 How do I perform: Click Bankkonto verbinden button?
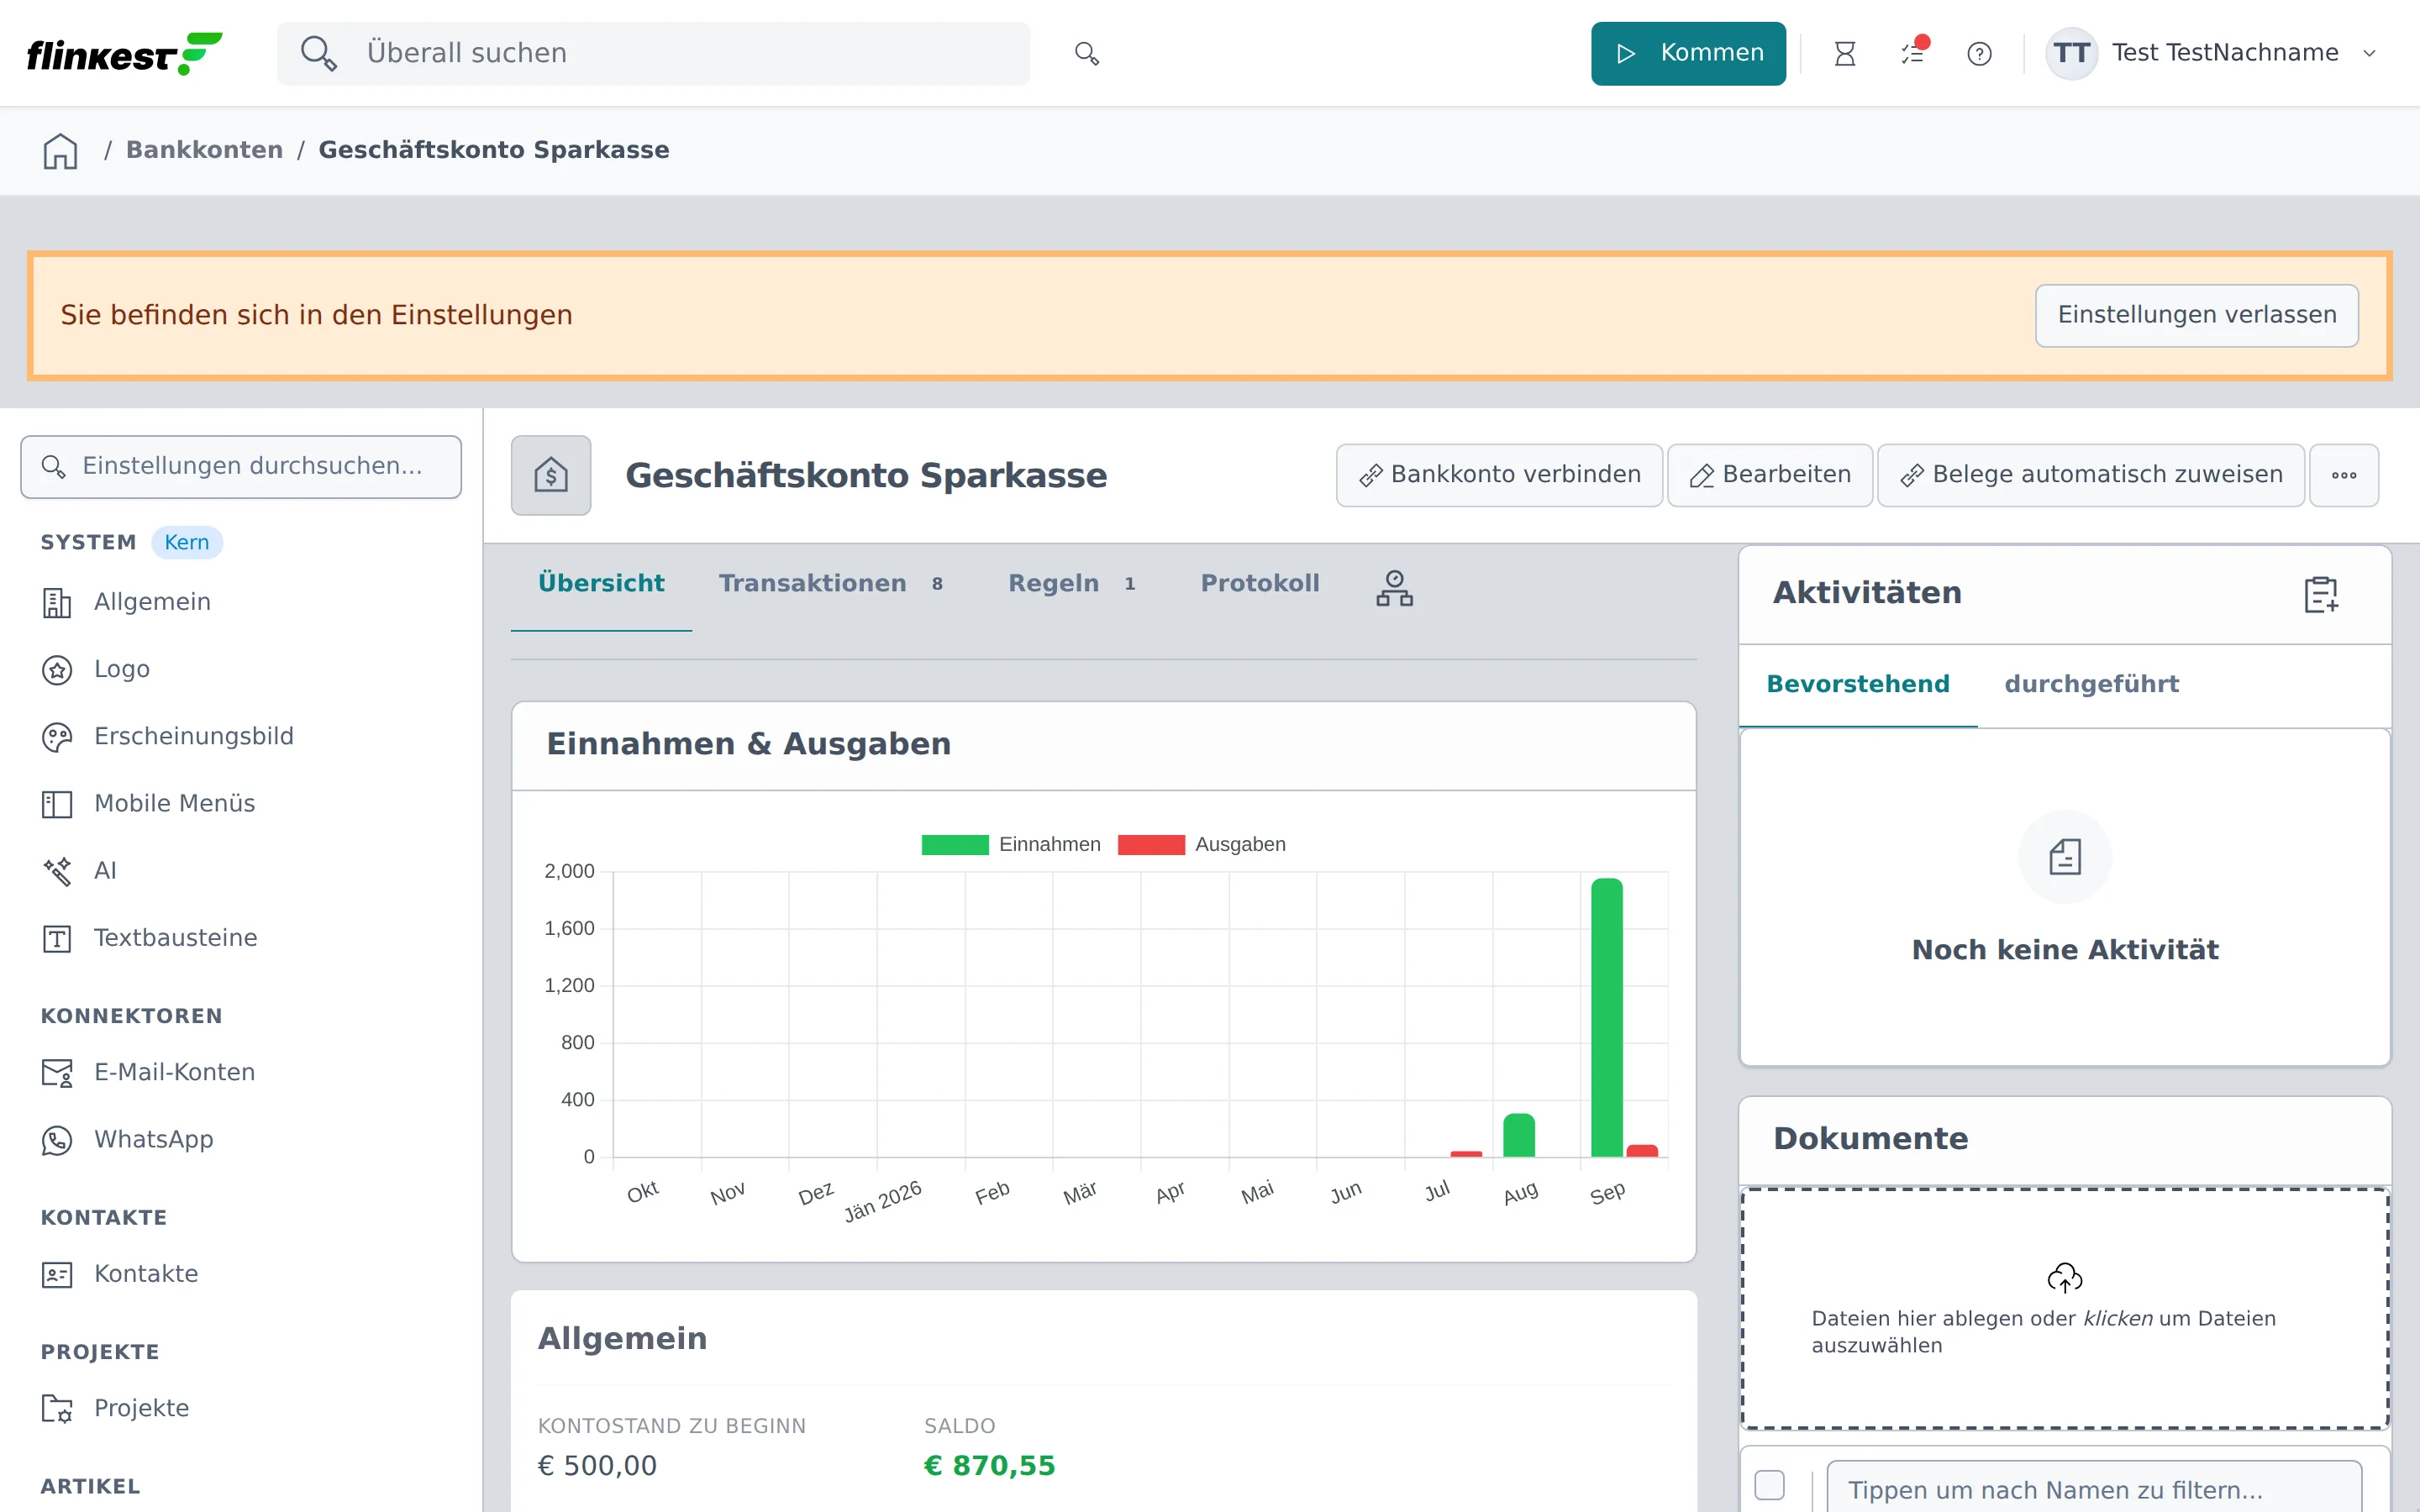point(1499,475)
